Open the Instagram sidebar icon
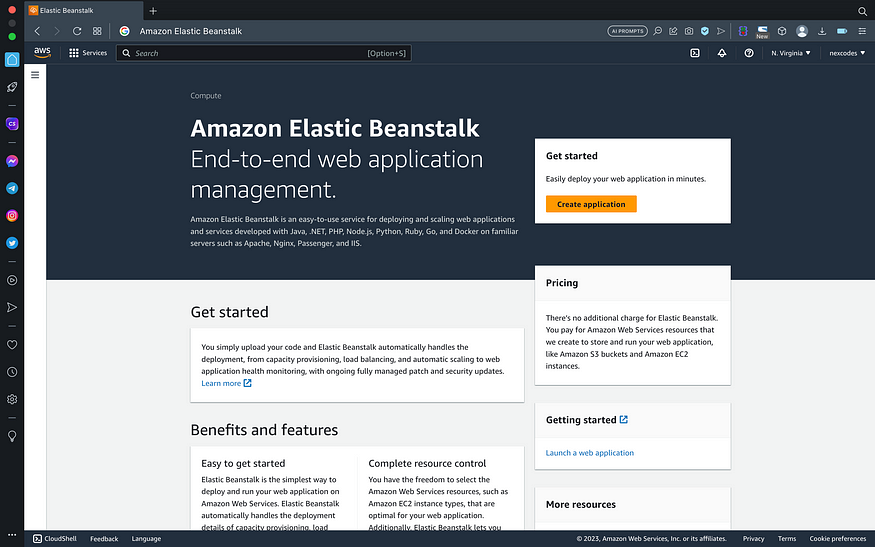The width and height of the screenshot is (875, 547). [x=12, y=215]
